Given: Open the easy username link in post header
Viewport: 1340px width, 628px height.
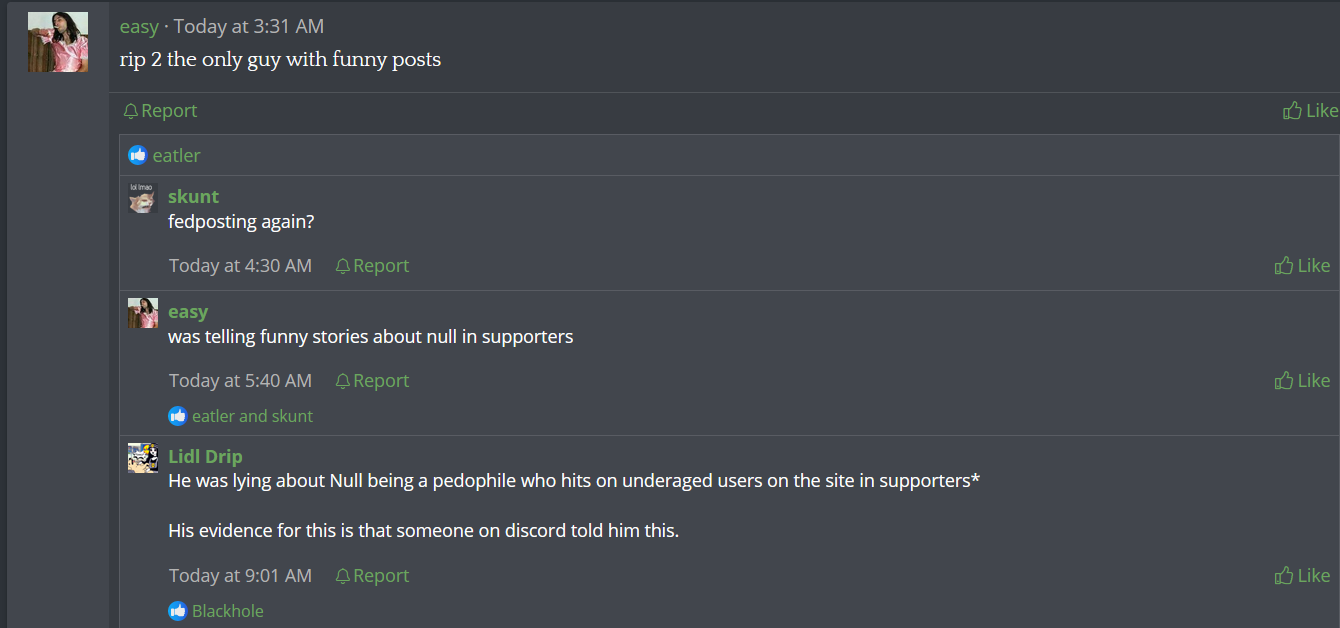Looking at the screenshot, I should coord(139,26).
